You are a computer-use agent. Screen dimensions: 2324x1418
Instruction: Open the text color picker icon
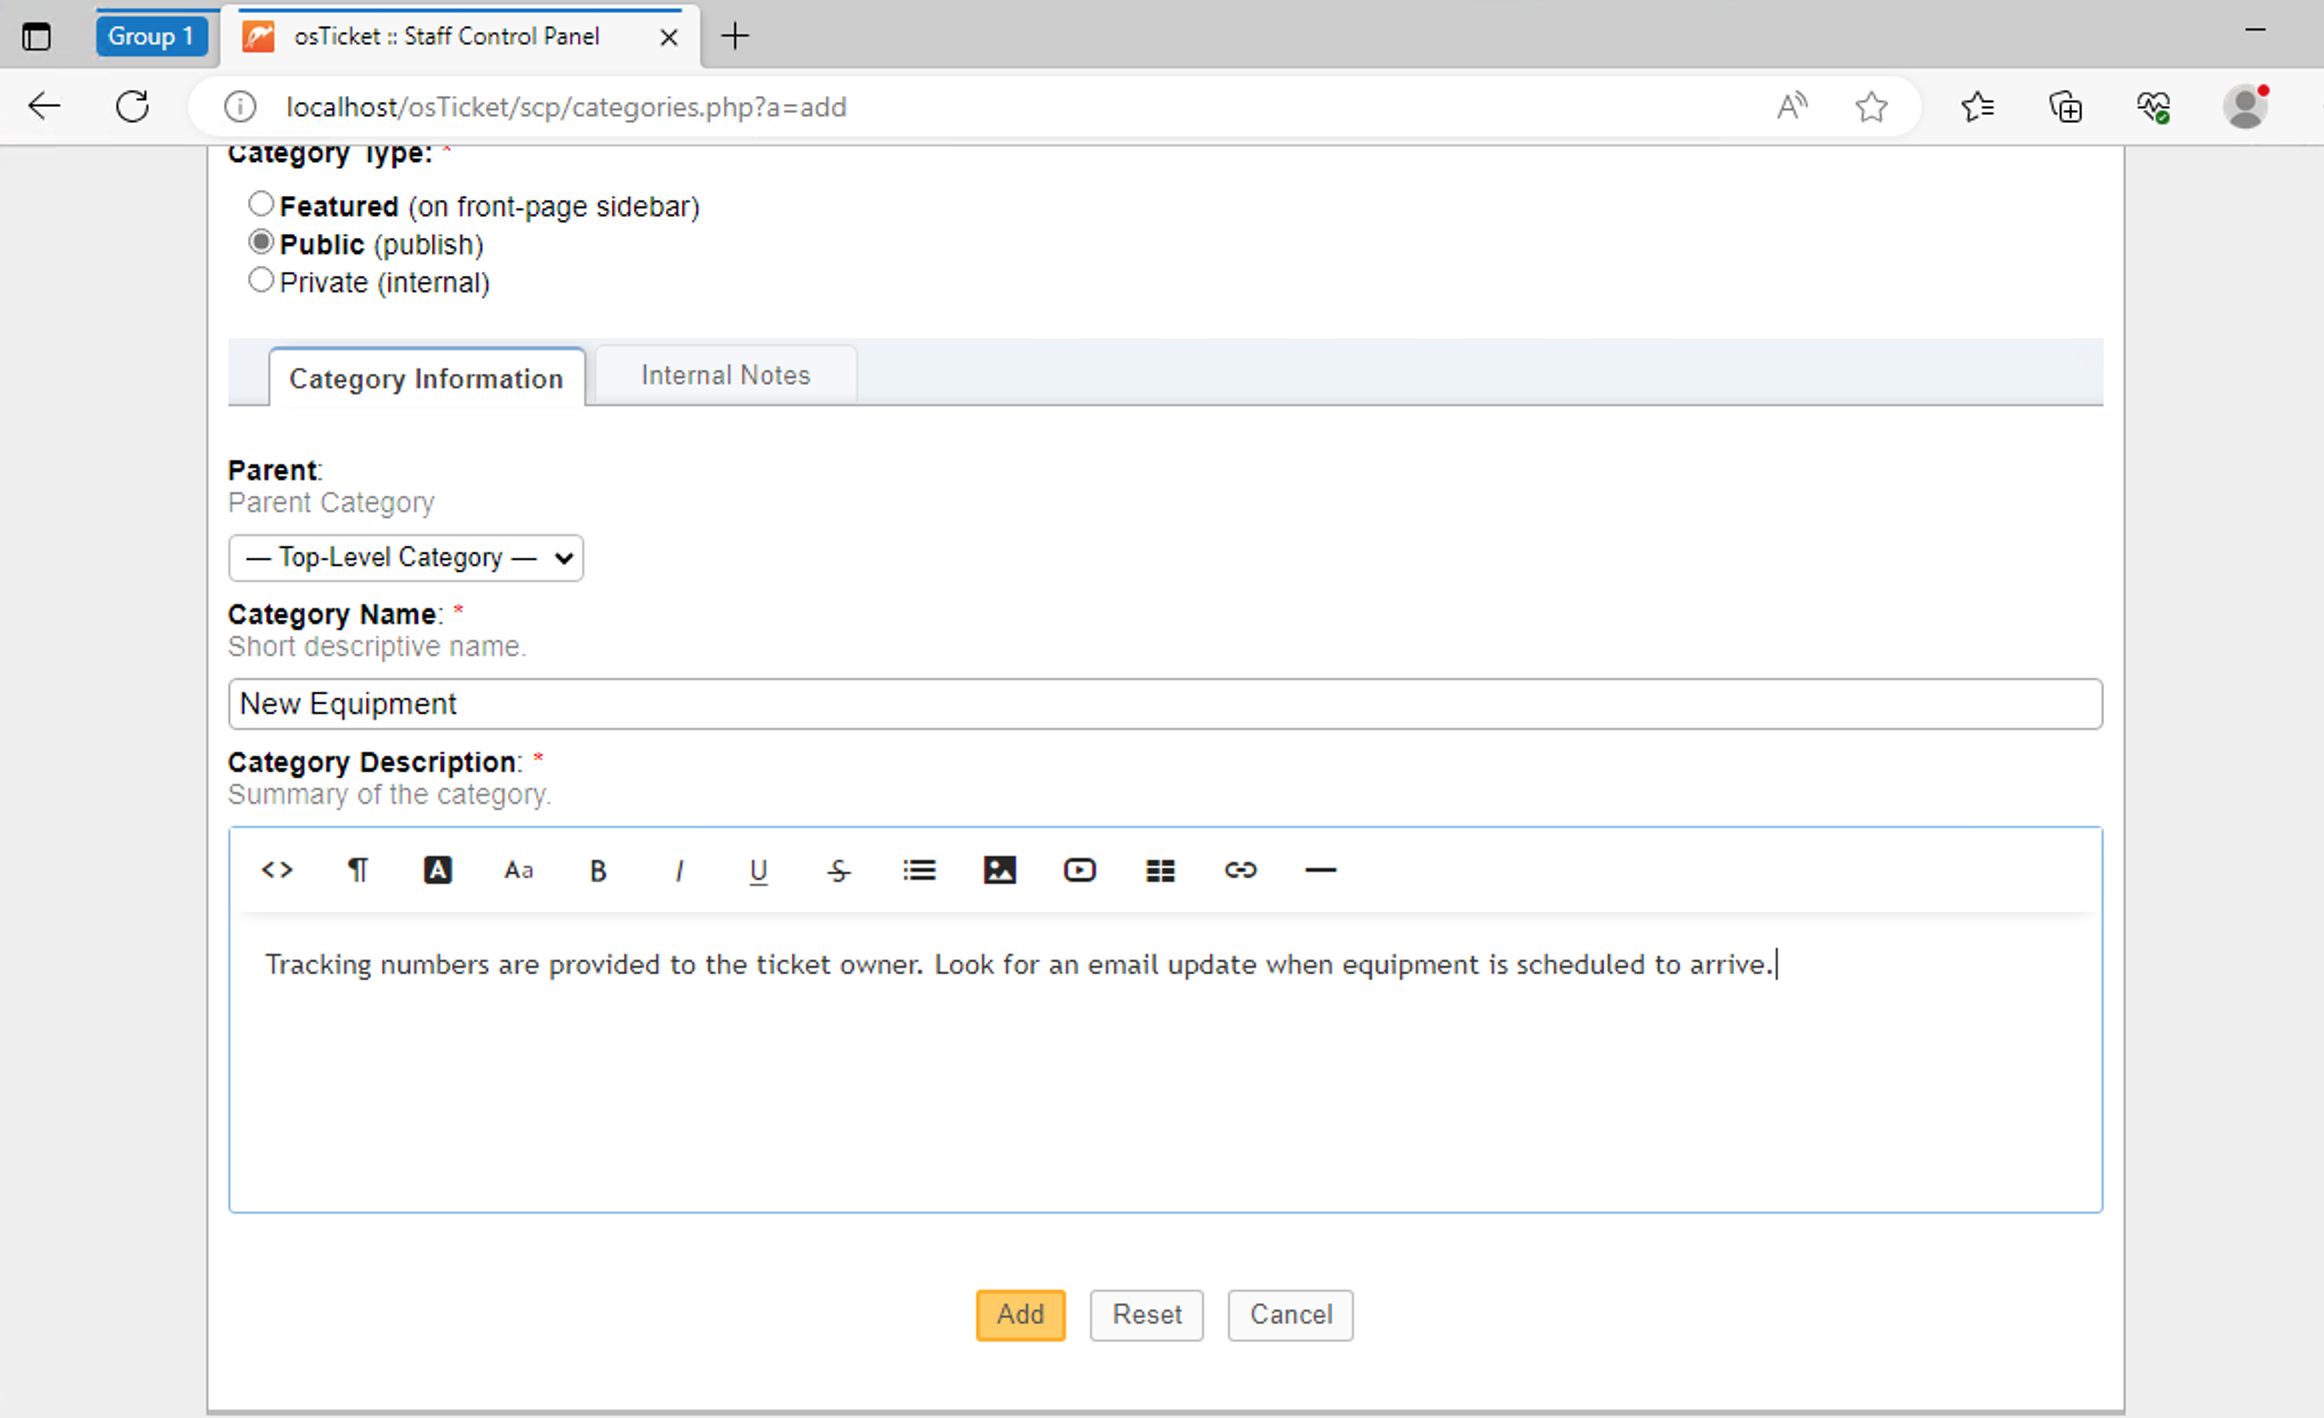coord(437,870)
